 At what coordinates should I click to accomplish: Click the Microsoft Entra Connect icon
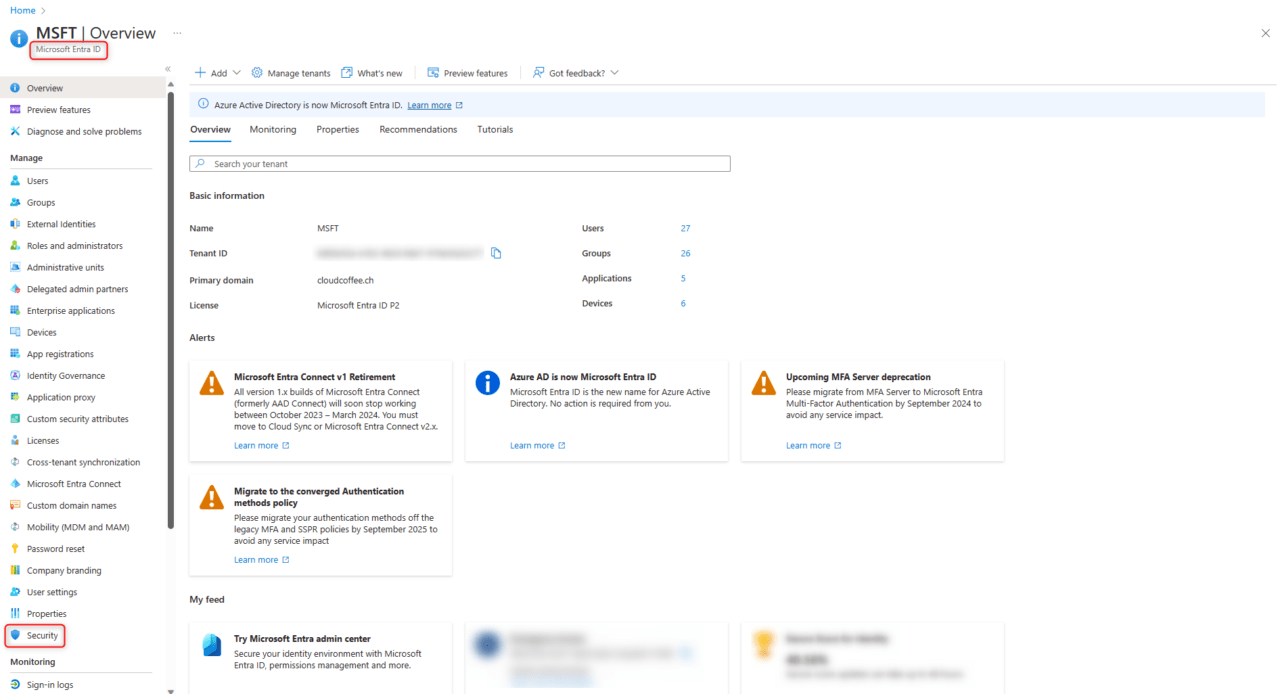click(16, 484)
